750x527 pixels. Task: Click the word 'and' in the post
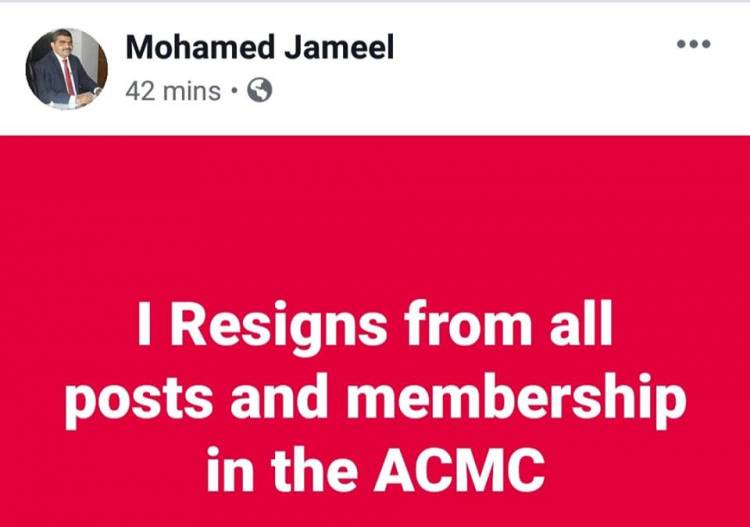(279, 397)
